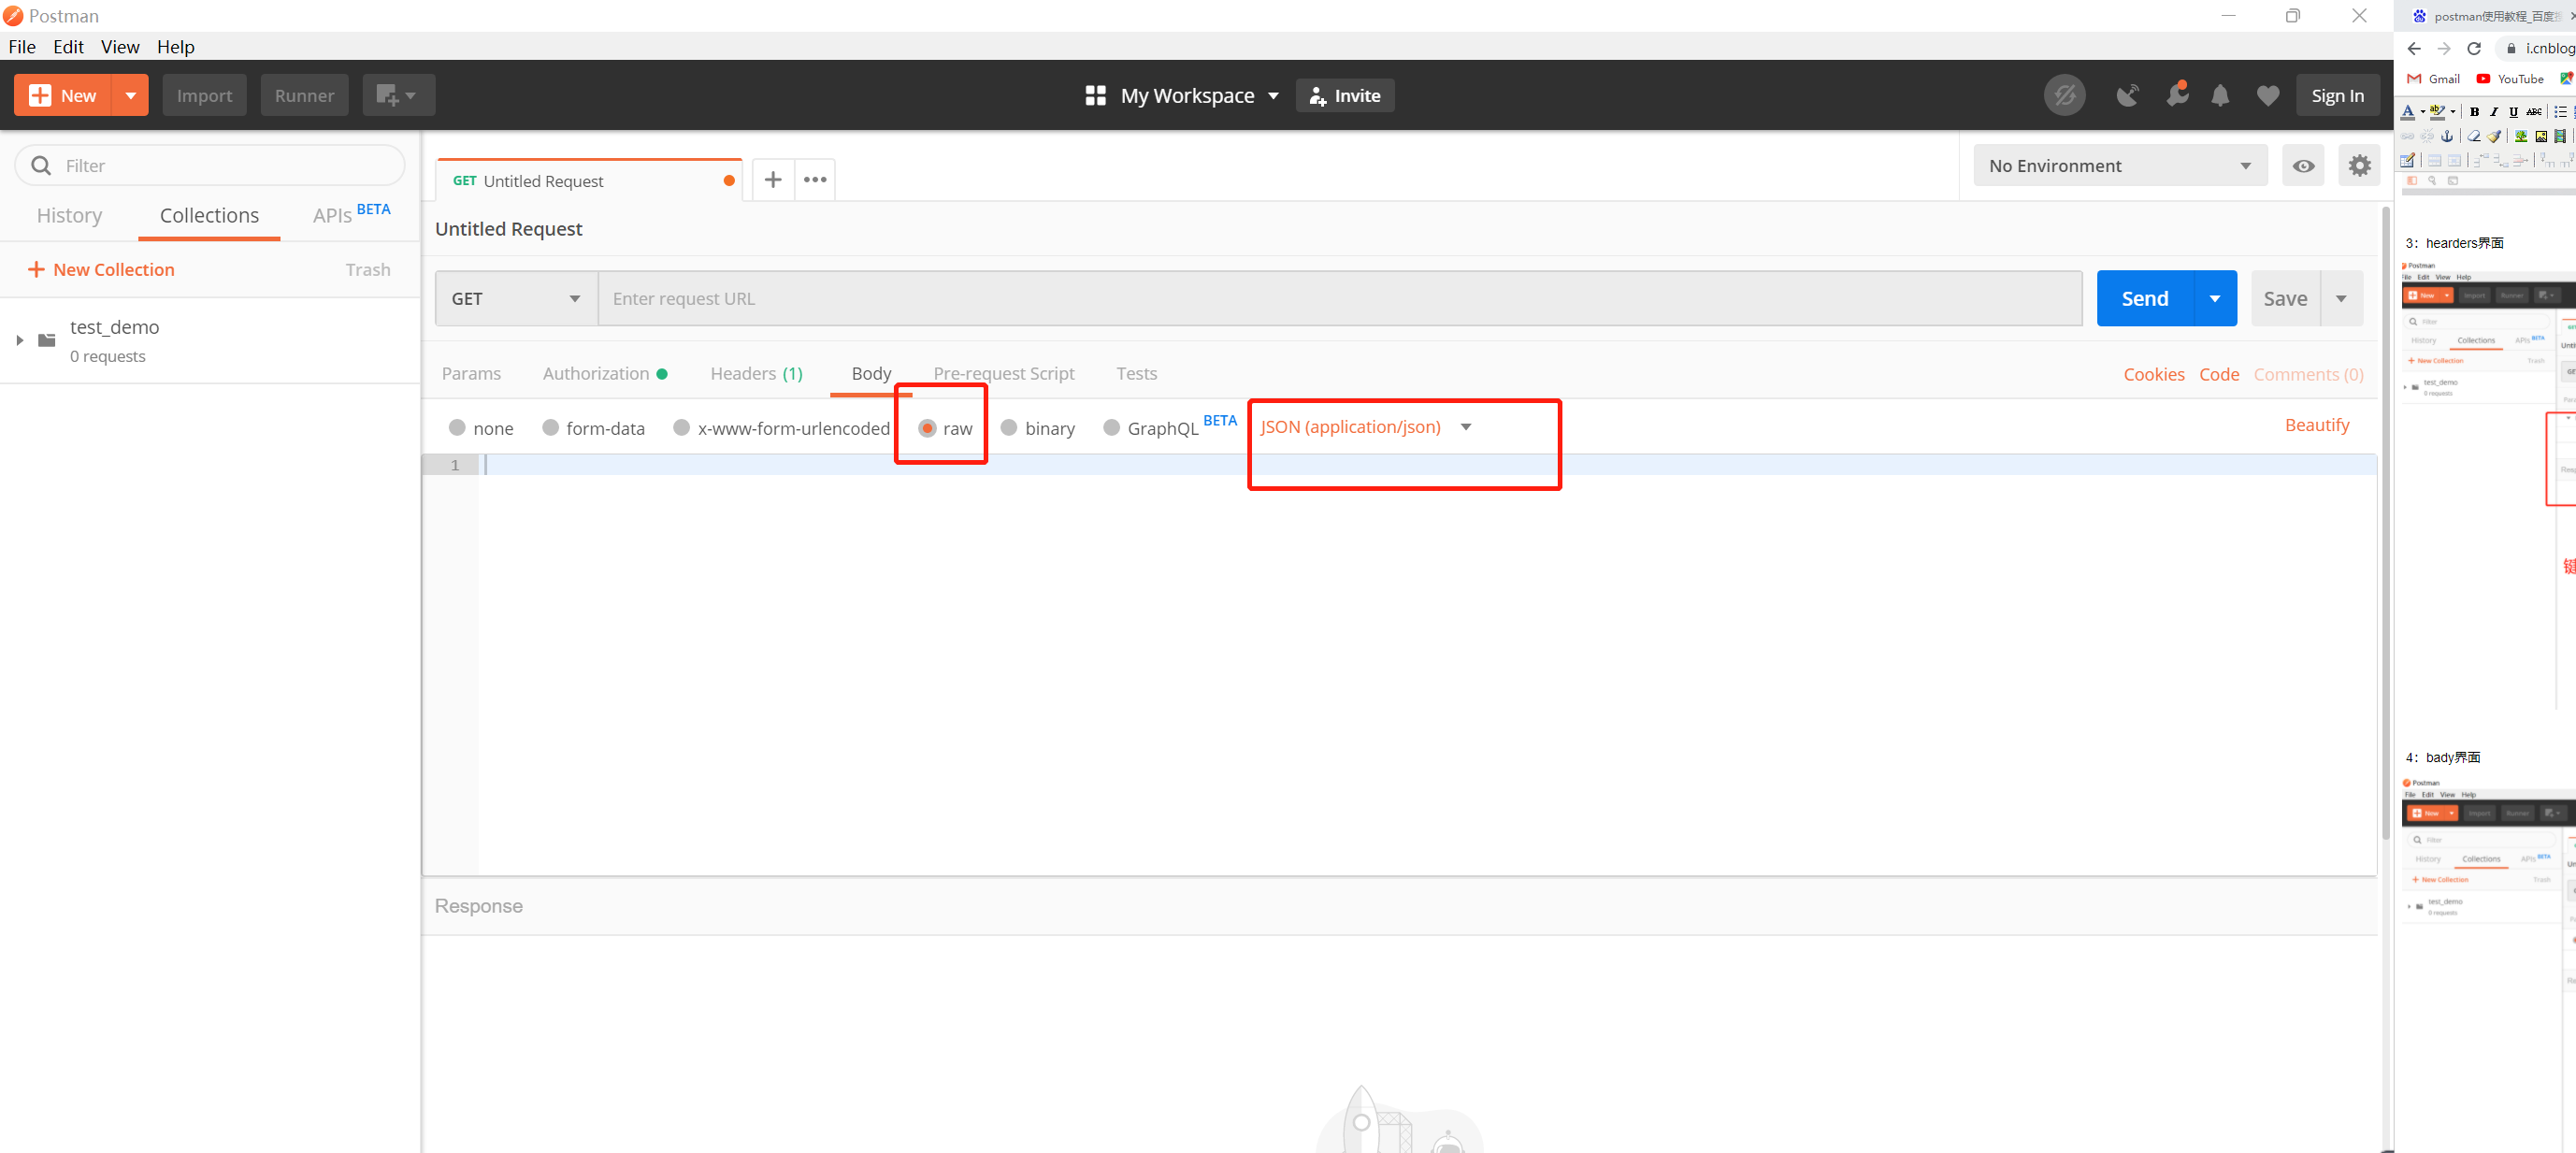Click Italic icon in blog editor

[x=2493, y=111]
